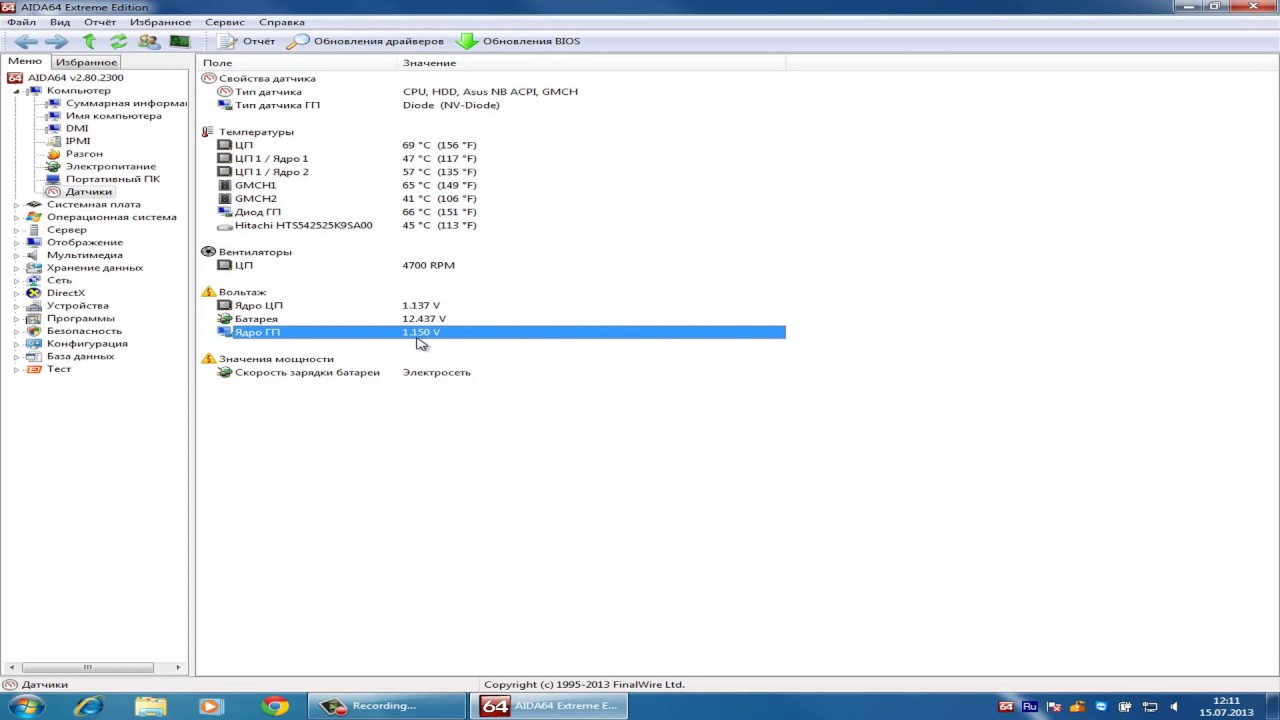This screenshot has height=720, width=1280.
Task: Open the Файл menu
Action: click(21, 22)
